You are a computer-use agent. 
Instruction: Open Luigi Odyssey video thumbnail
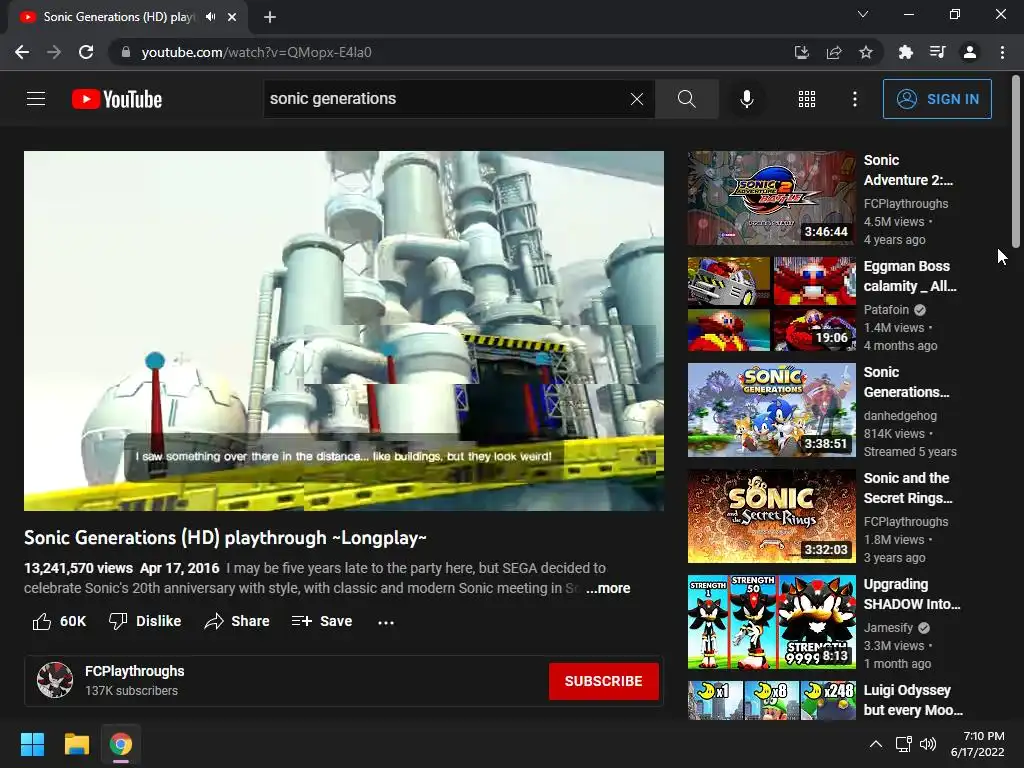pyautogui.click(x=771, y=700)
